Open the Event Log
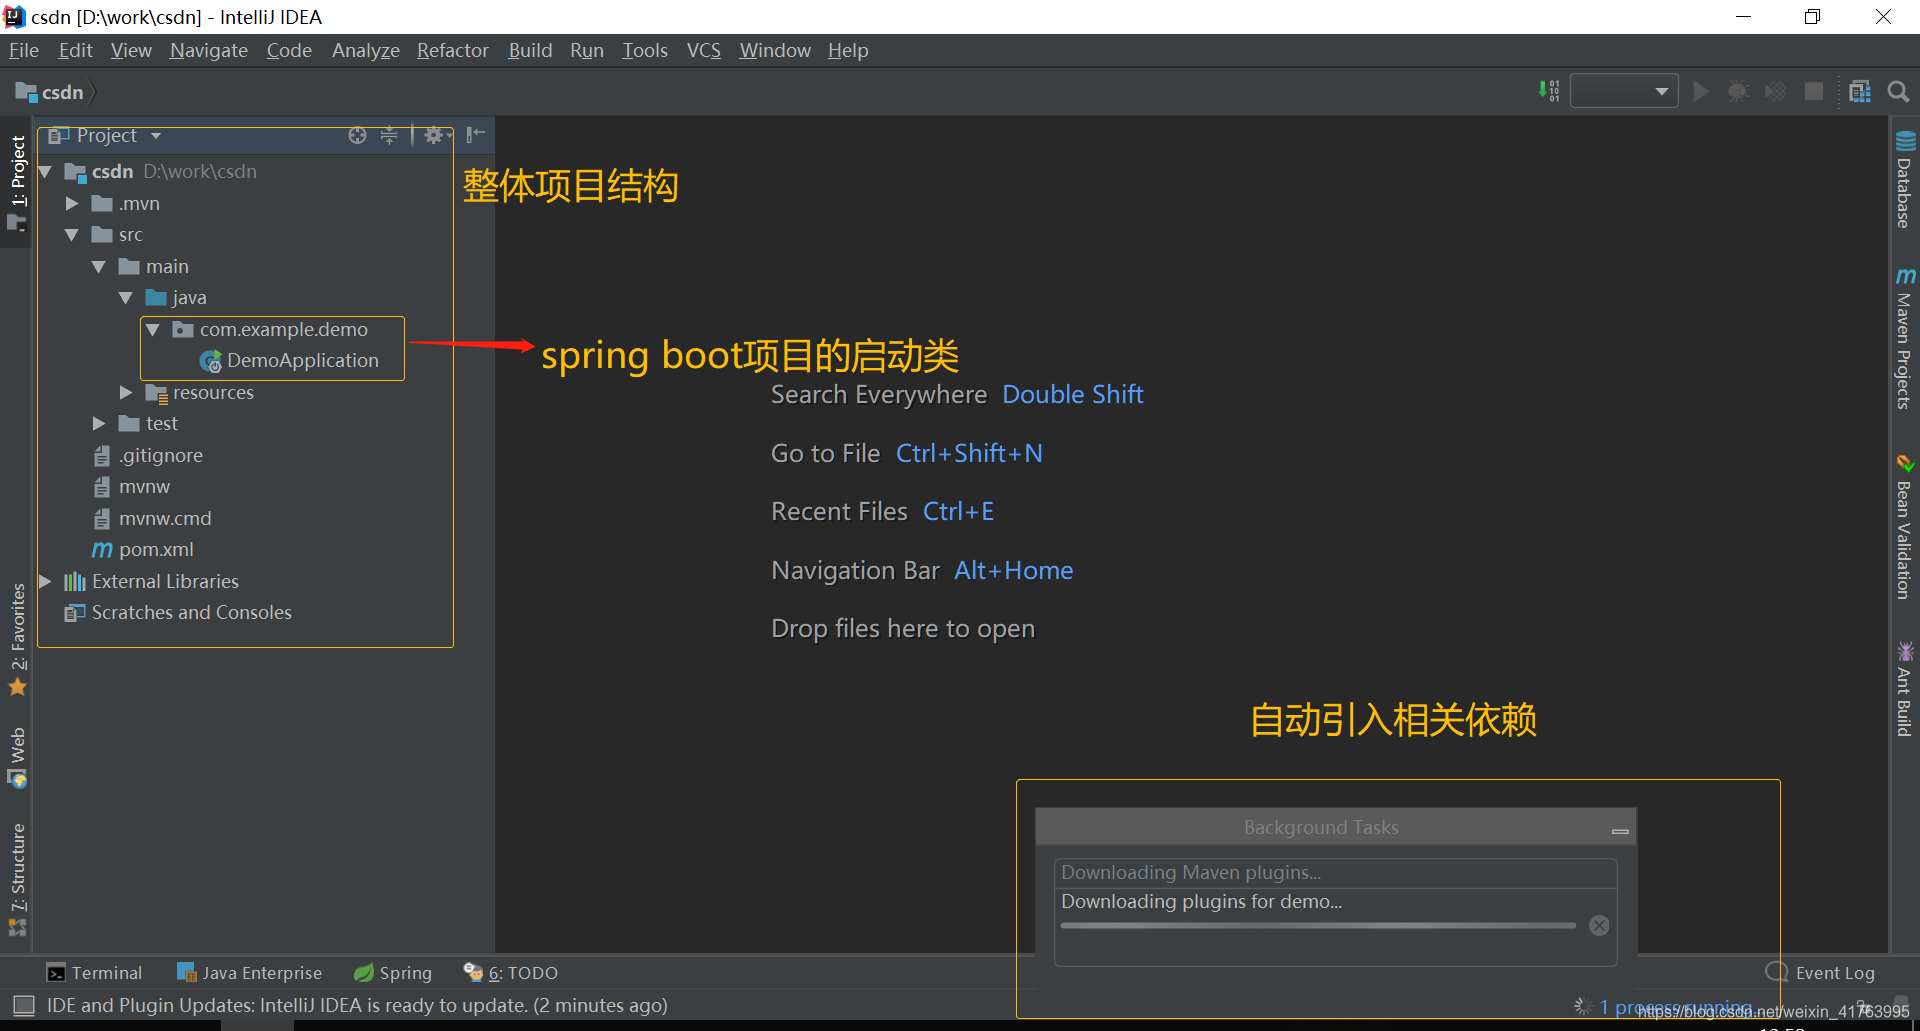Image resolution: width=1920 pixels, height=1031 pixels. coord(1821,973)
